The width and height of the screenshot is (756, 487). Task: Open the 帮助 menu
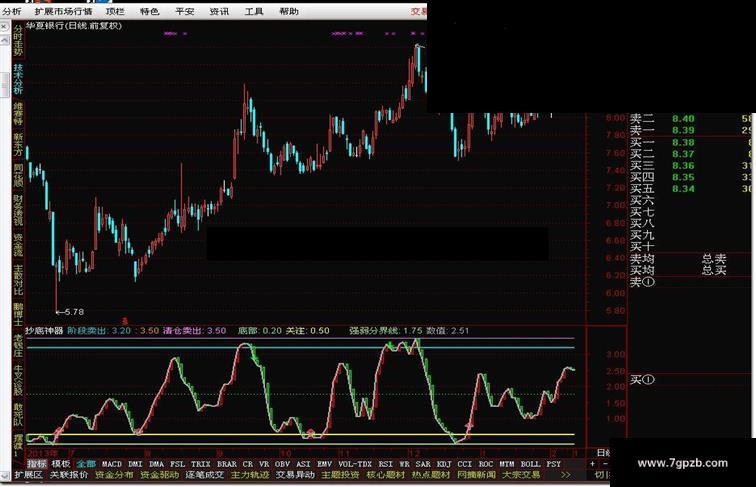click(289, 11)
